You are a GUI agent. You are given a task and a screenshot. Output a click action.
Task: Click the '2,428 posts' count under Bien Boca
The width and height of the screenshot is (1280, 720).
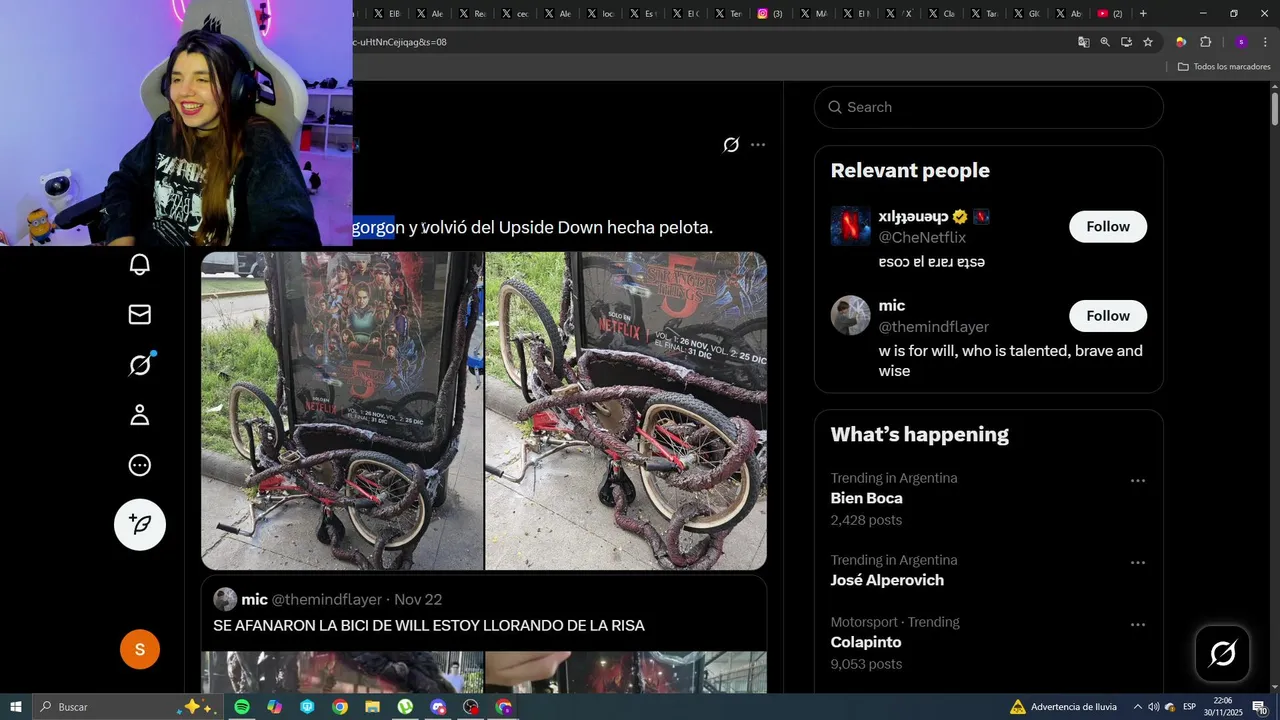(x=866, y=520)
